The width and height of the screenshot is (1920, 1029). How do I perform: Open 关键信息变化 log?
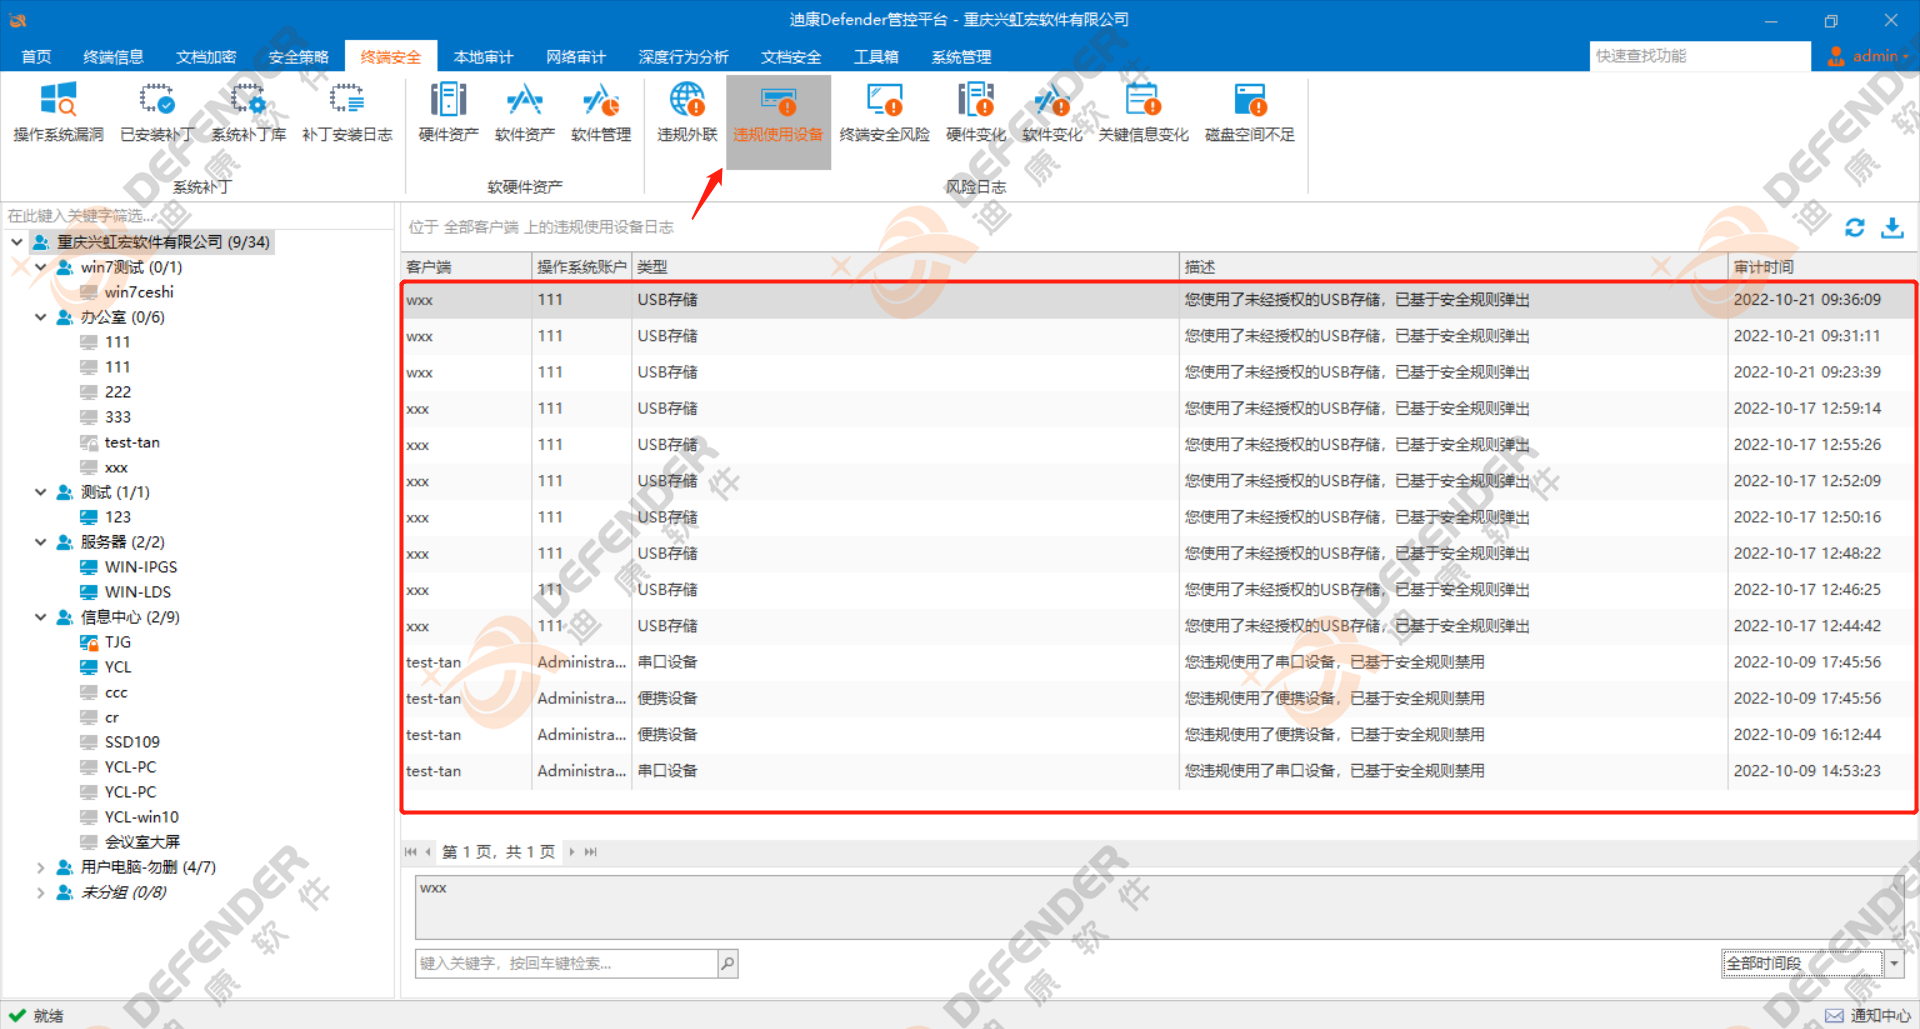(x=1143, y=113)
